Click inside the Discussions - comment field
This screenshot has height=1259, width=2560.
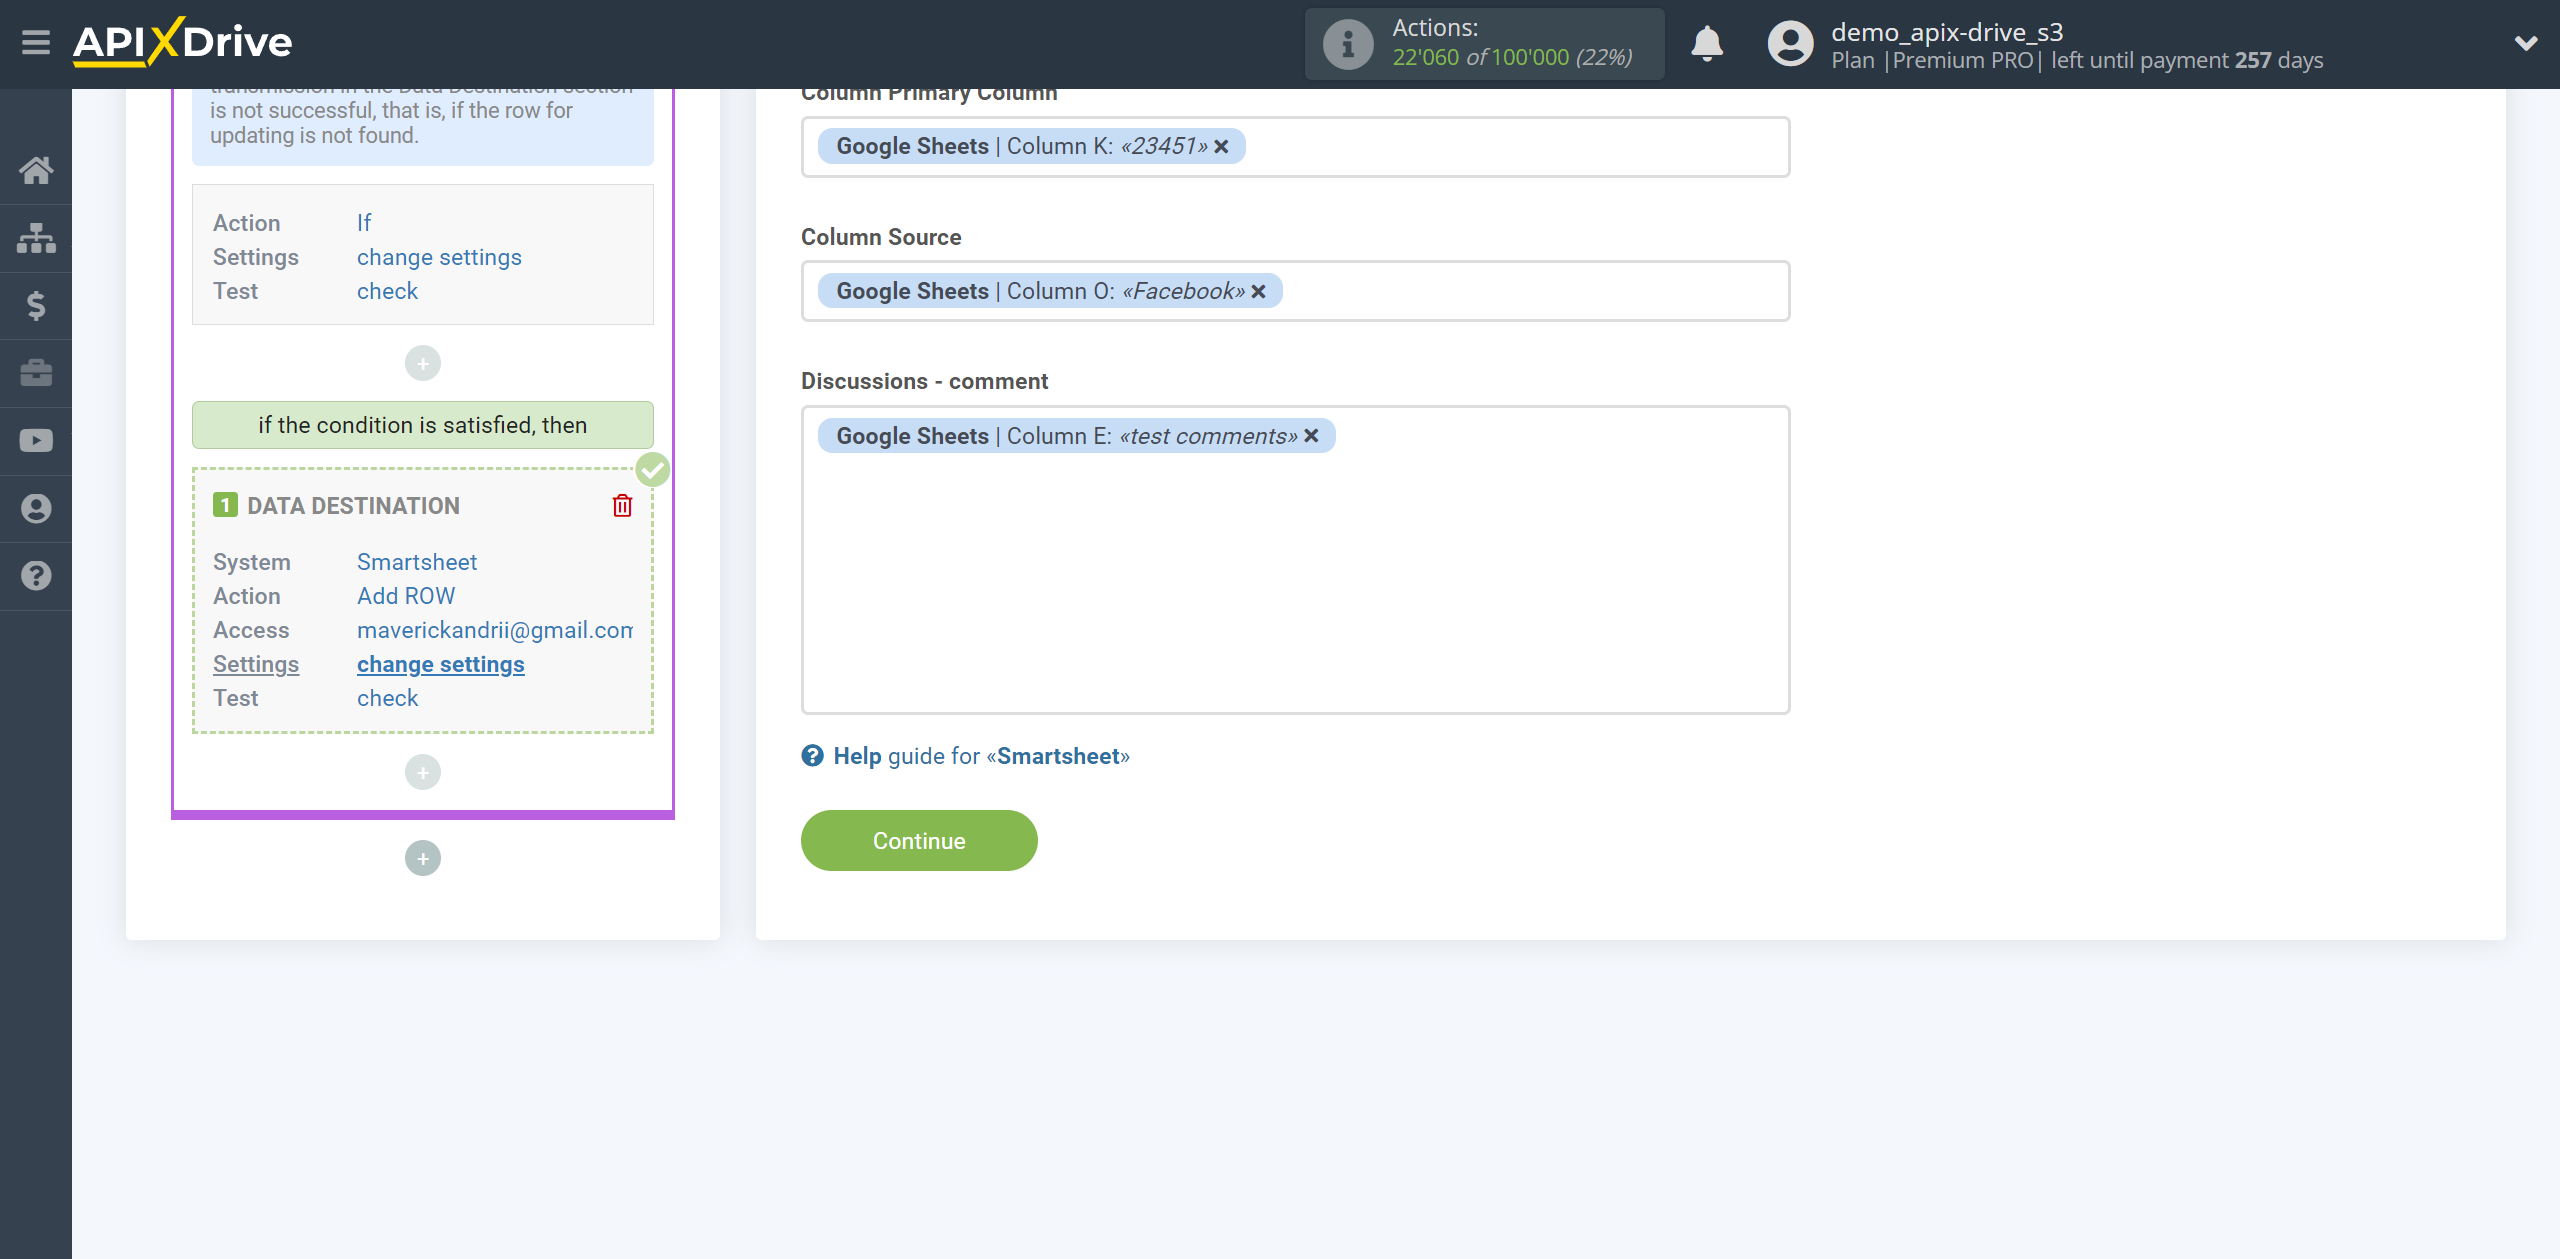[x=1296, y=560]
